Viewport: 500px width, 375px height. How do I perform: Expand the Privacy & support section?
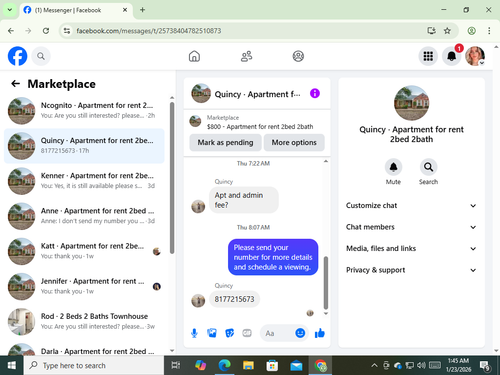click(x=411, y=270)
